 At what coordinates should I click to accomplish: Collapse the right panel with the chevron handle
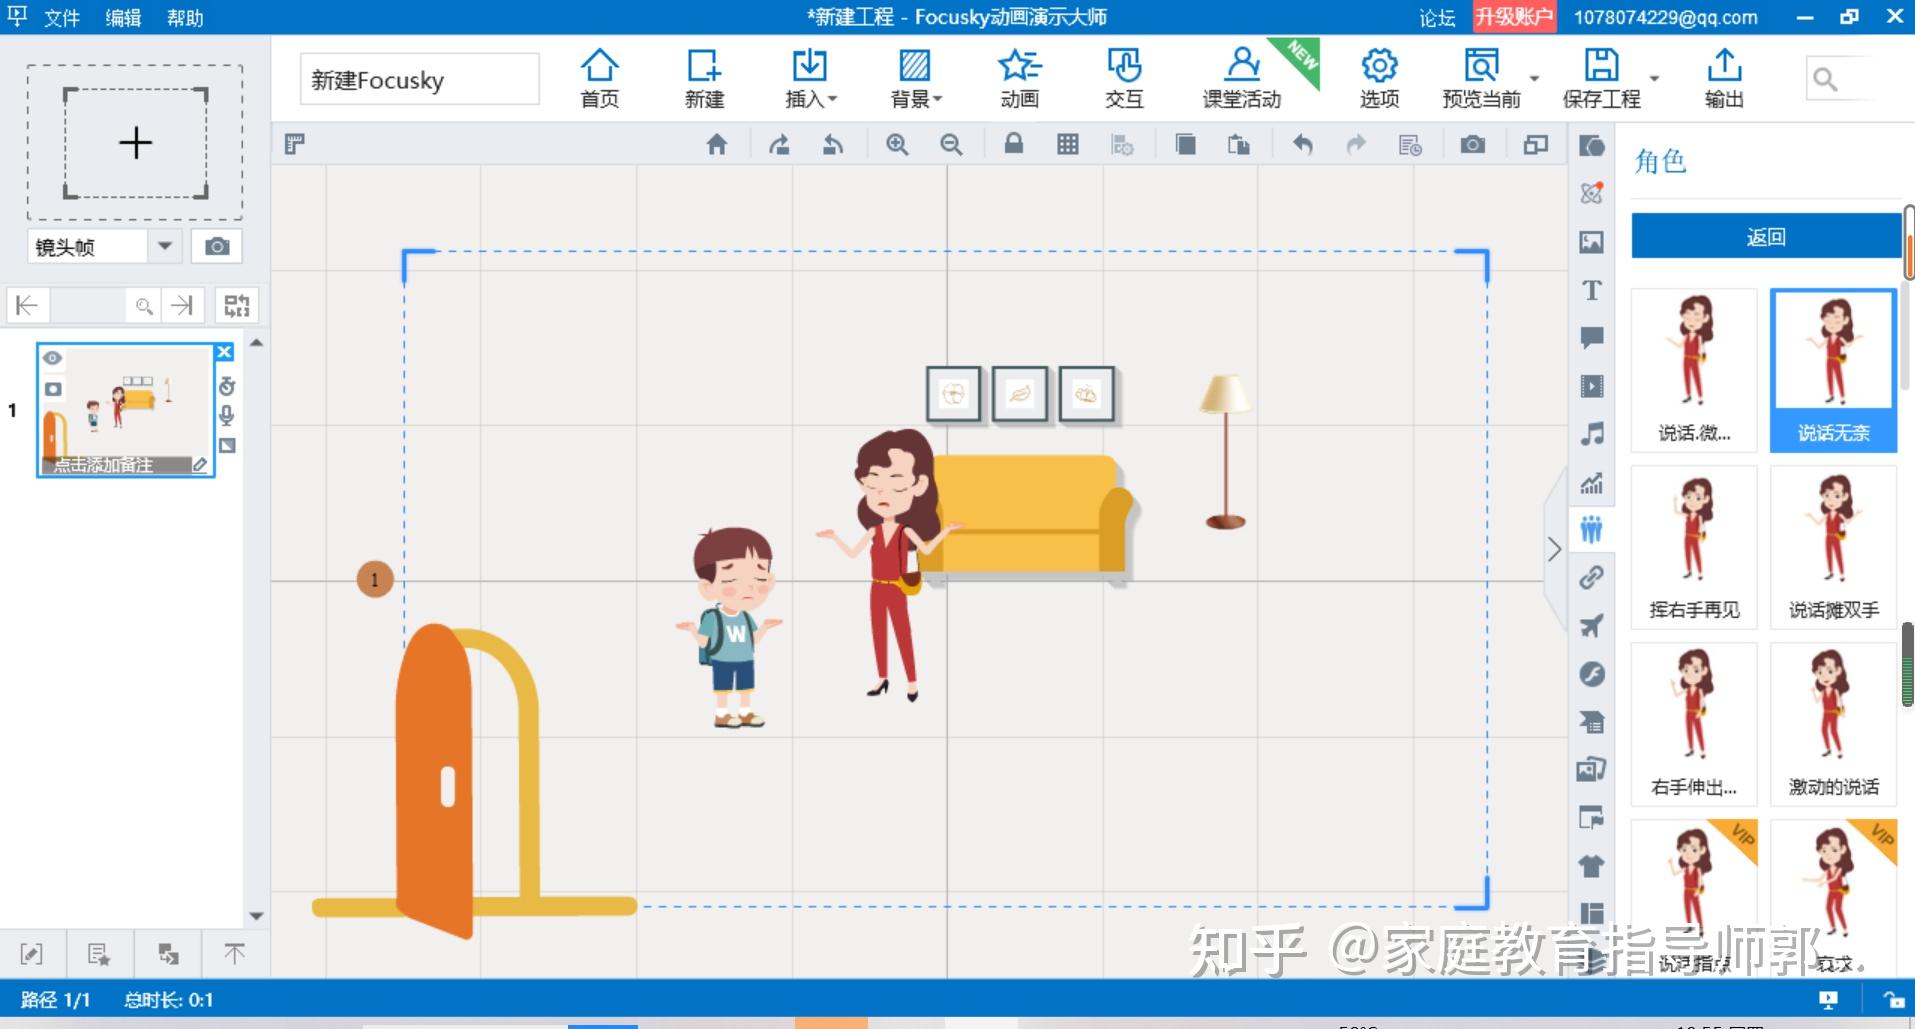[1554, 549]
